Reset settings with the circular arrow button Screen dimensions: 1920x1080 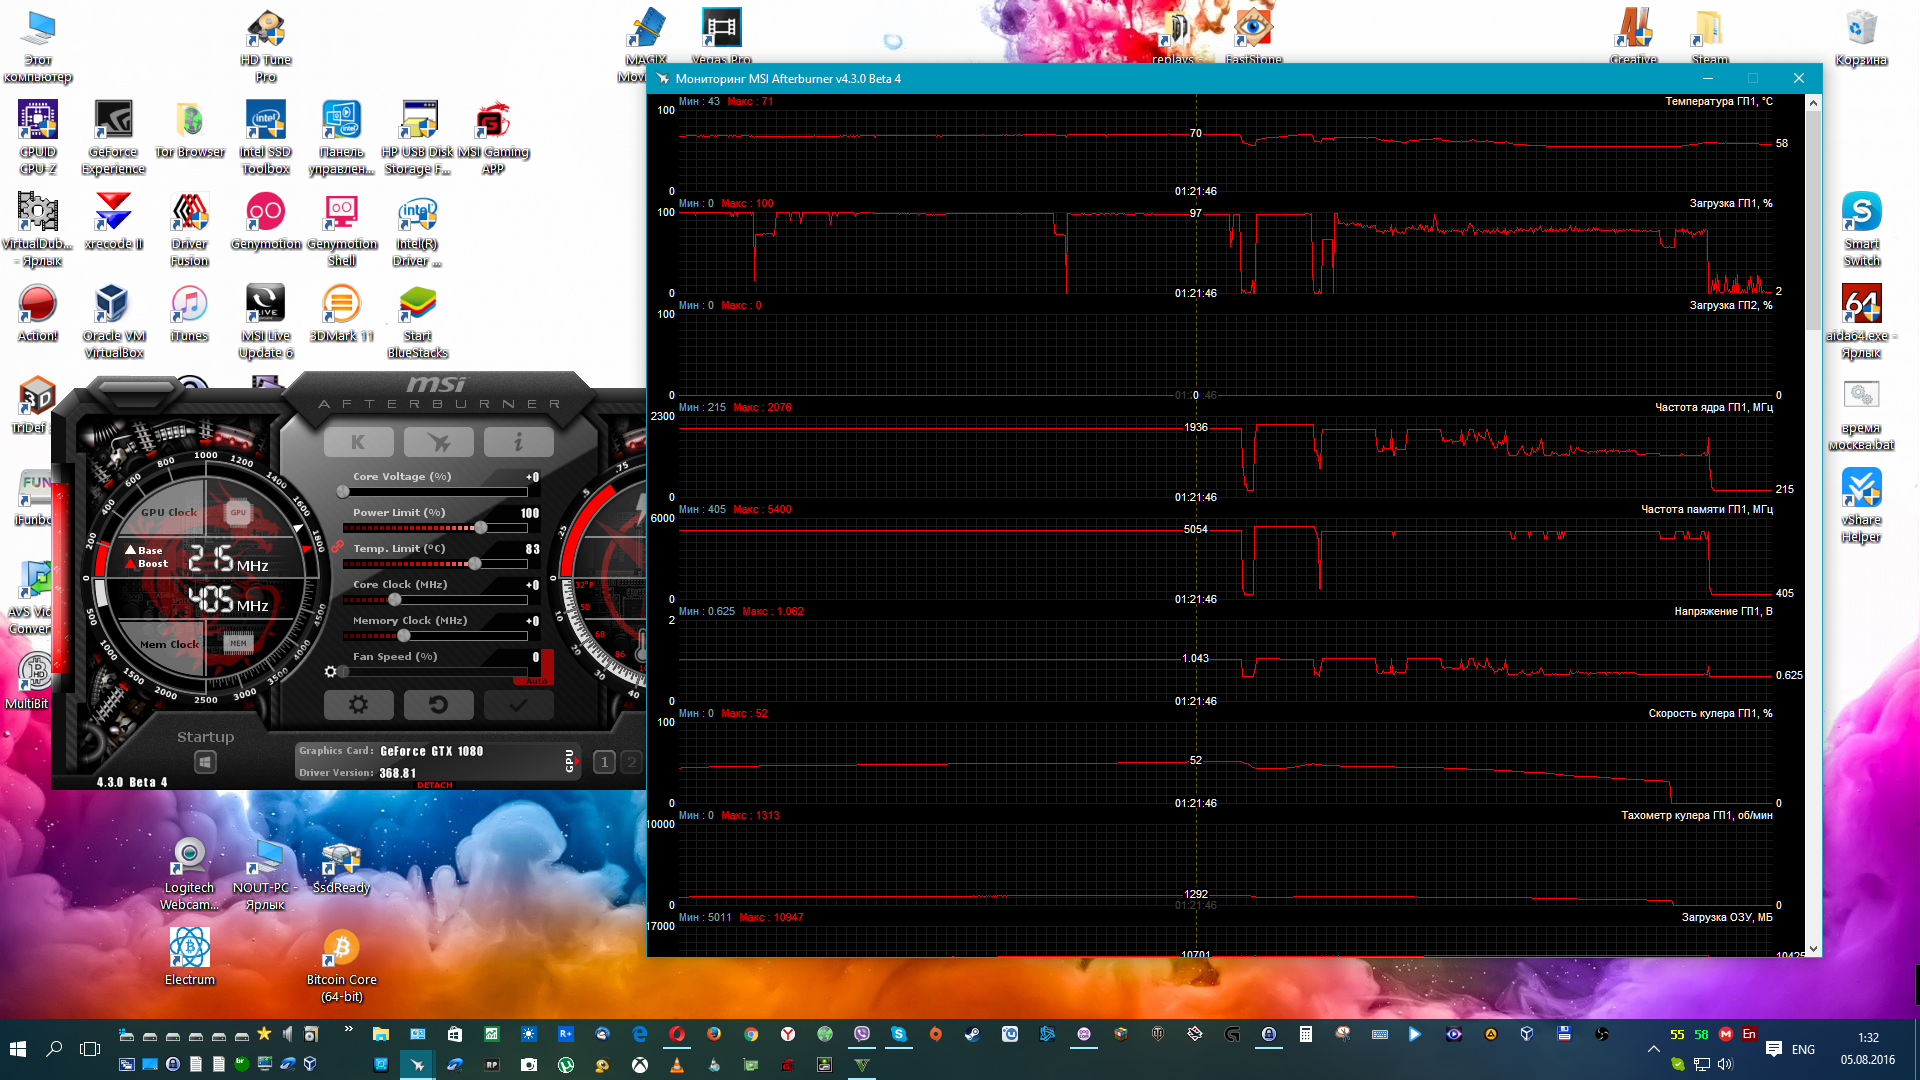438,705
